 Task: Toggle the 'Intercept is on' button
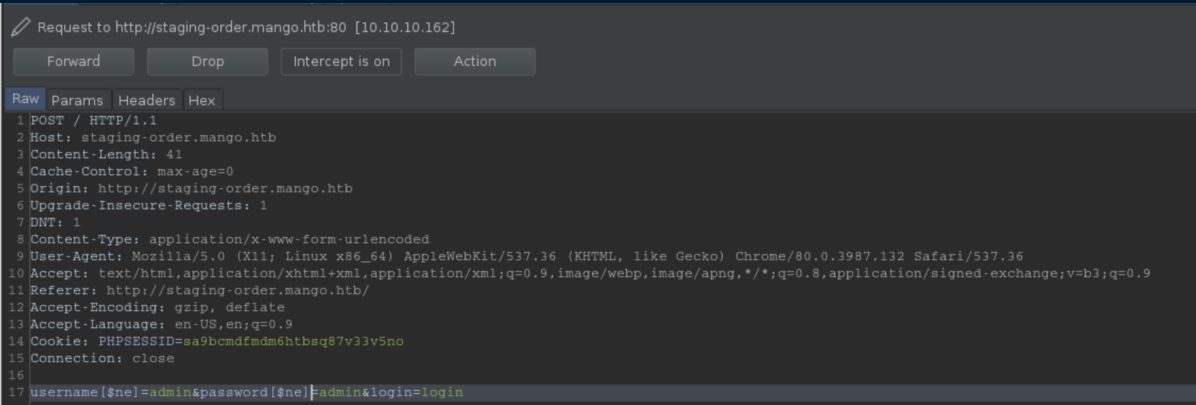341,61
